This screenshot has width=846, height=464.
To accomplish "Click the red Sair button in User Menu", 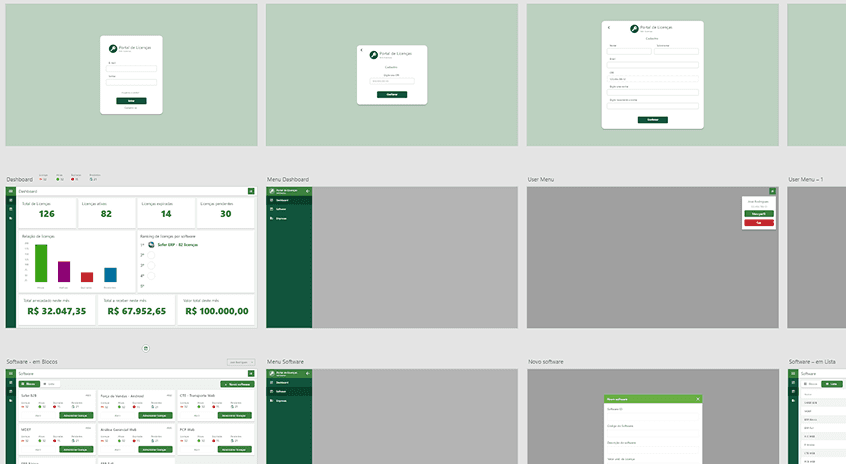I will tap(759, 222).
